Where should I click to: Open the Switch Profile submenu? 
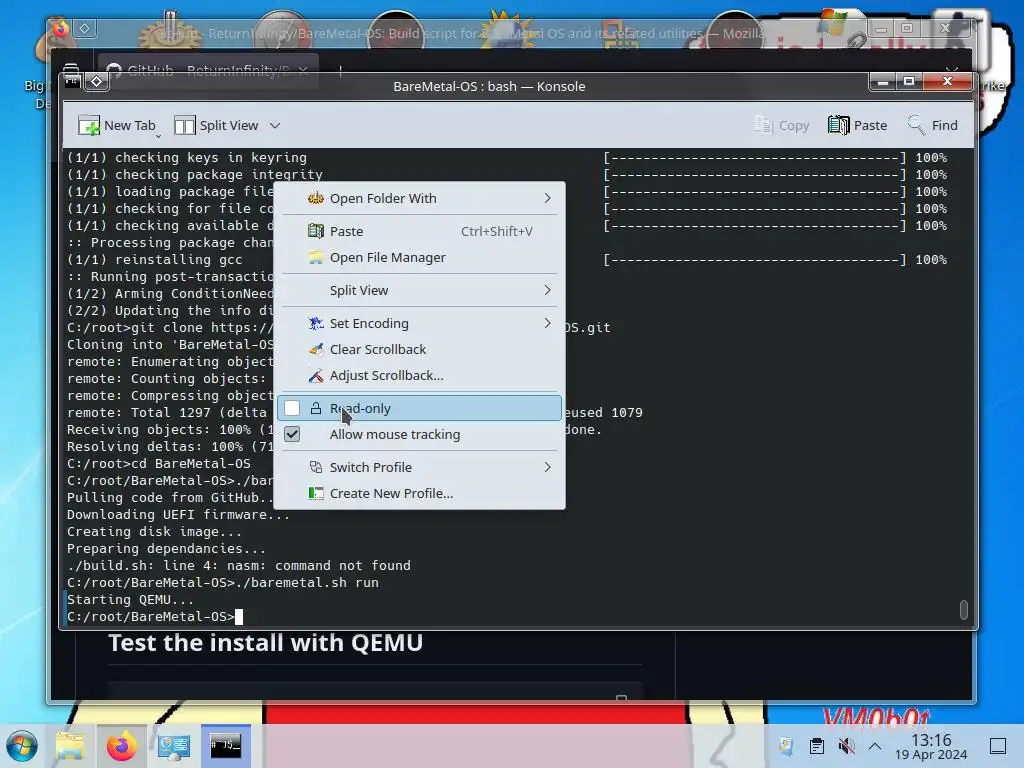pyautogui.click(x=419, y=467)
